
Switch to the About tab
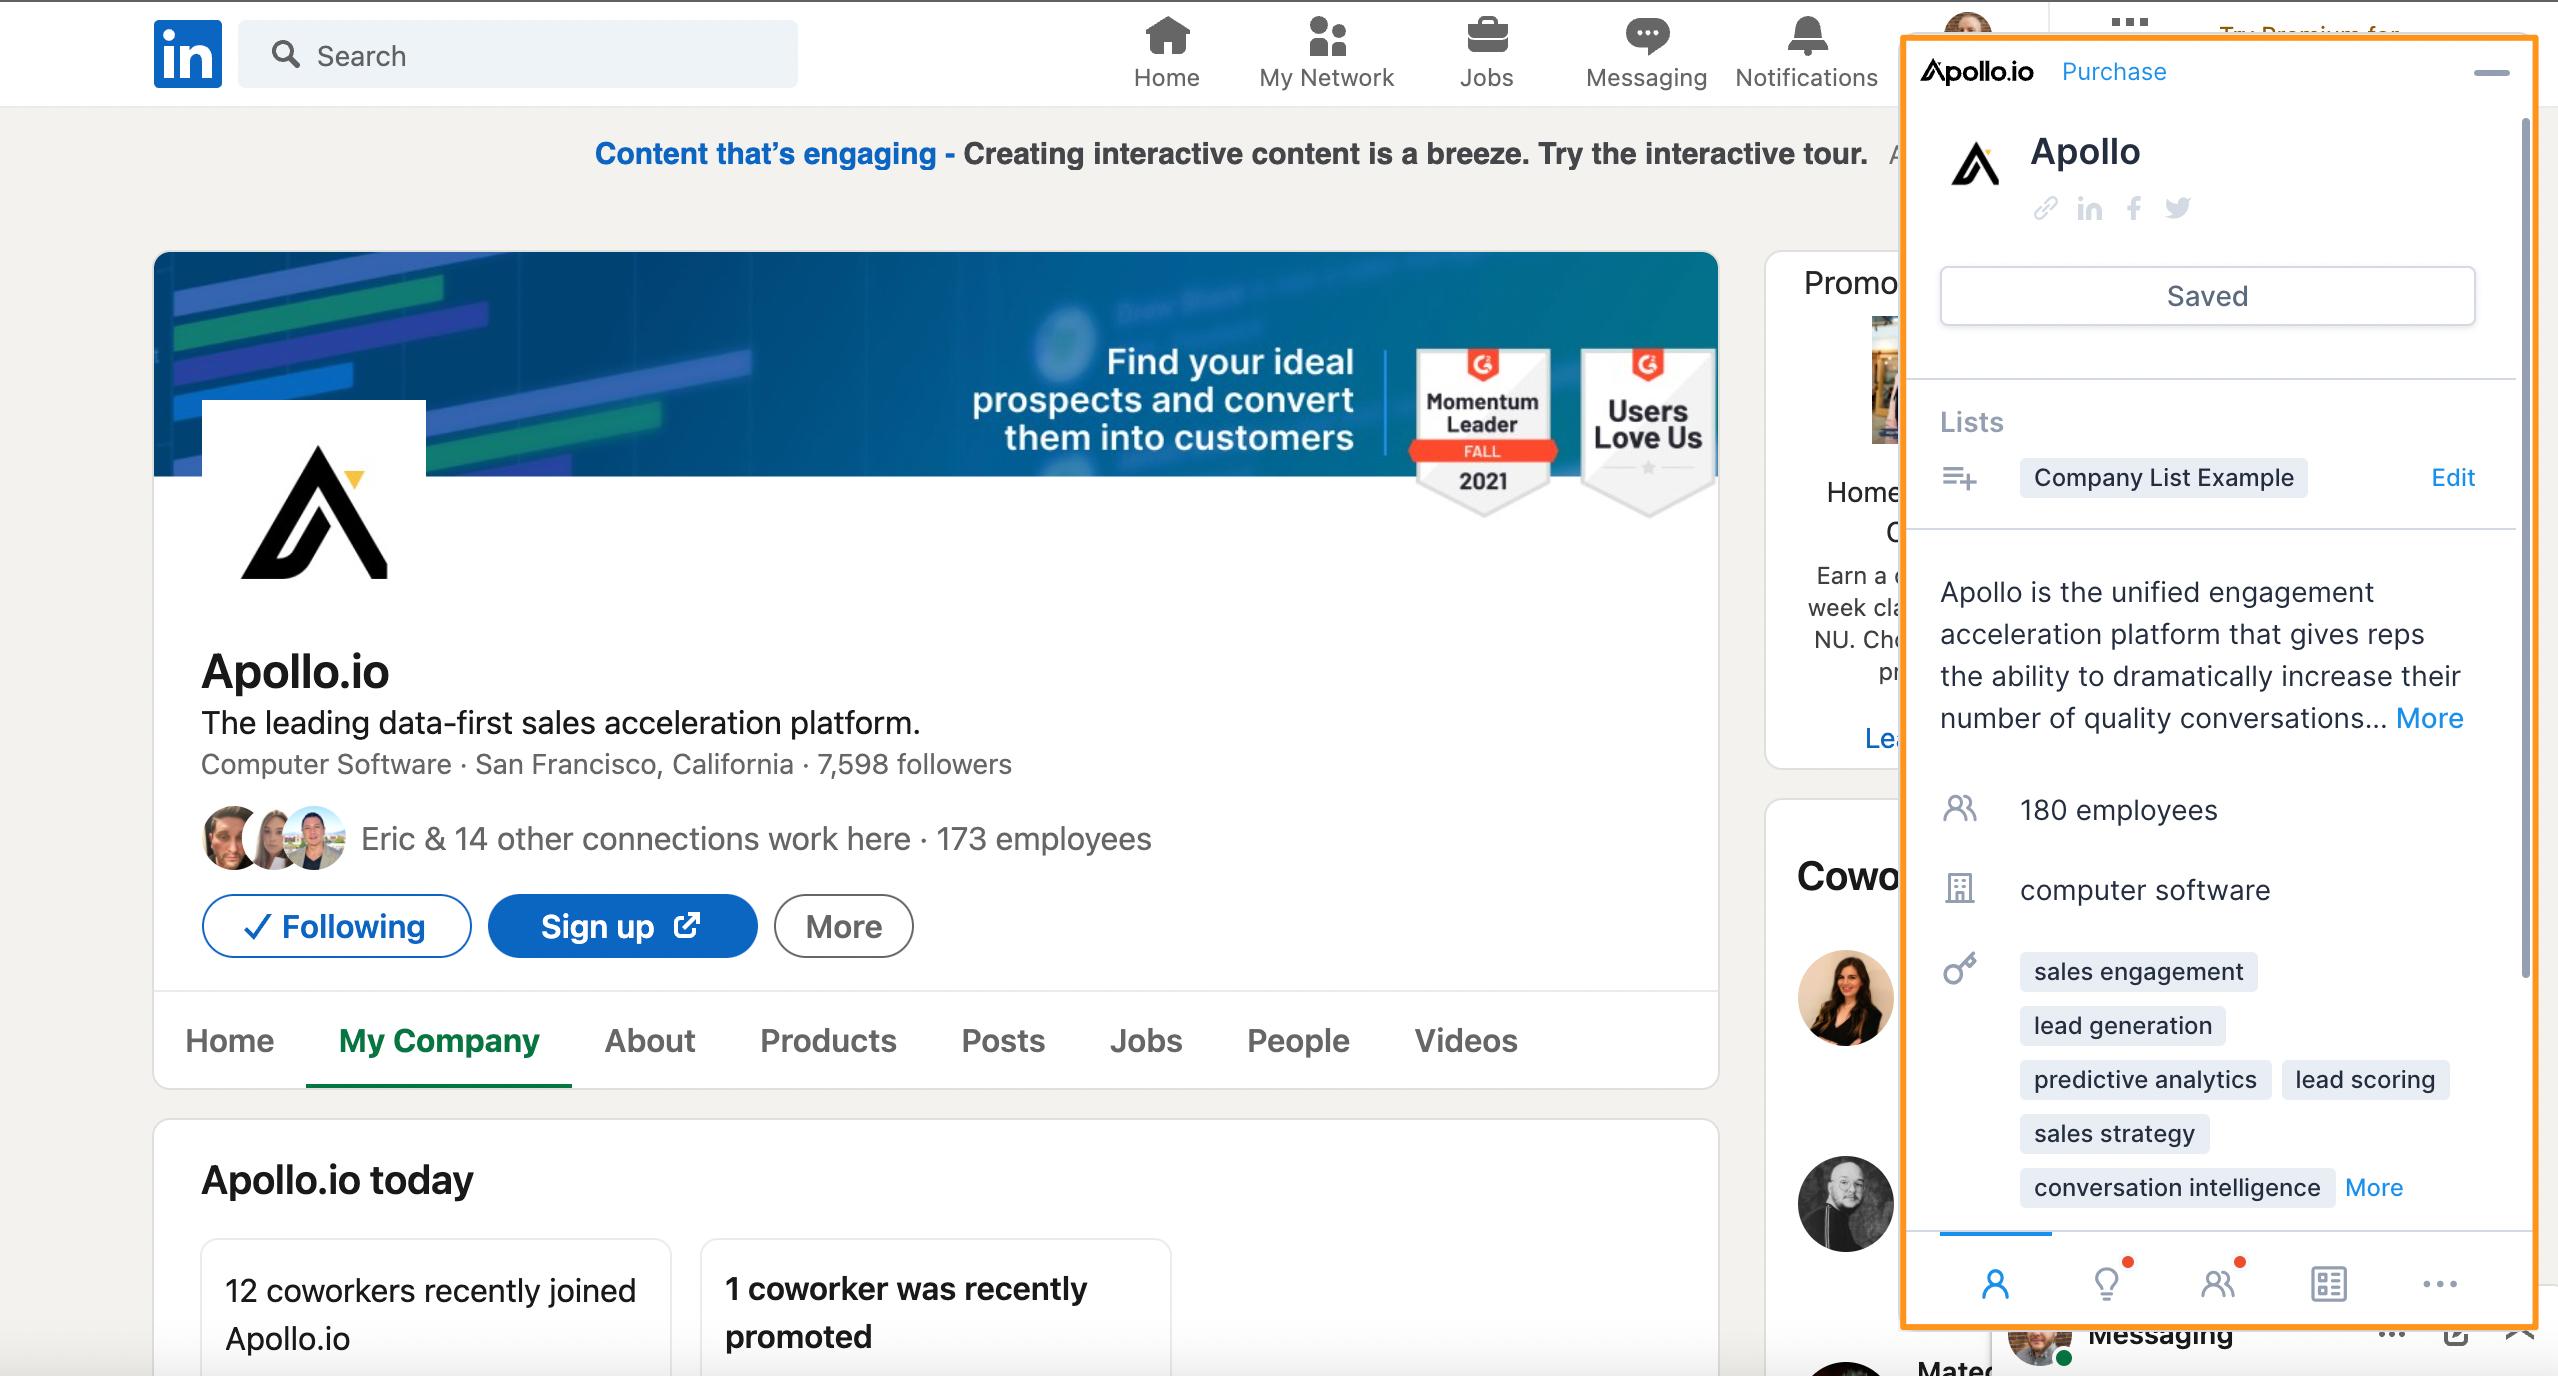(650, 1041)
